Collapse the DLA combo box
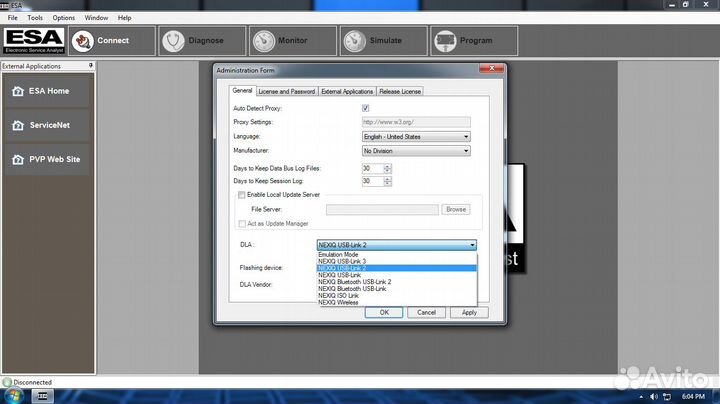 tap(472, 245)
